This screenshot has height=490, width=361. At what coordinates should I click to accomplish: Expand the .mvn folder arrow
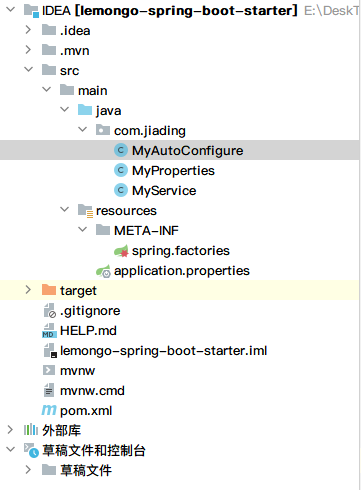pyautogui.click(x=28, y=50)
